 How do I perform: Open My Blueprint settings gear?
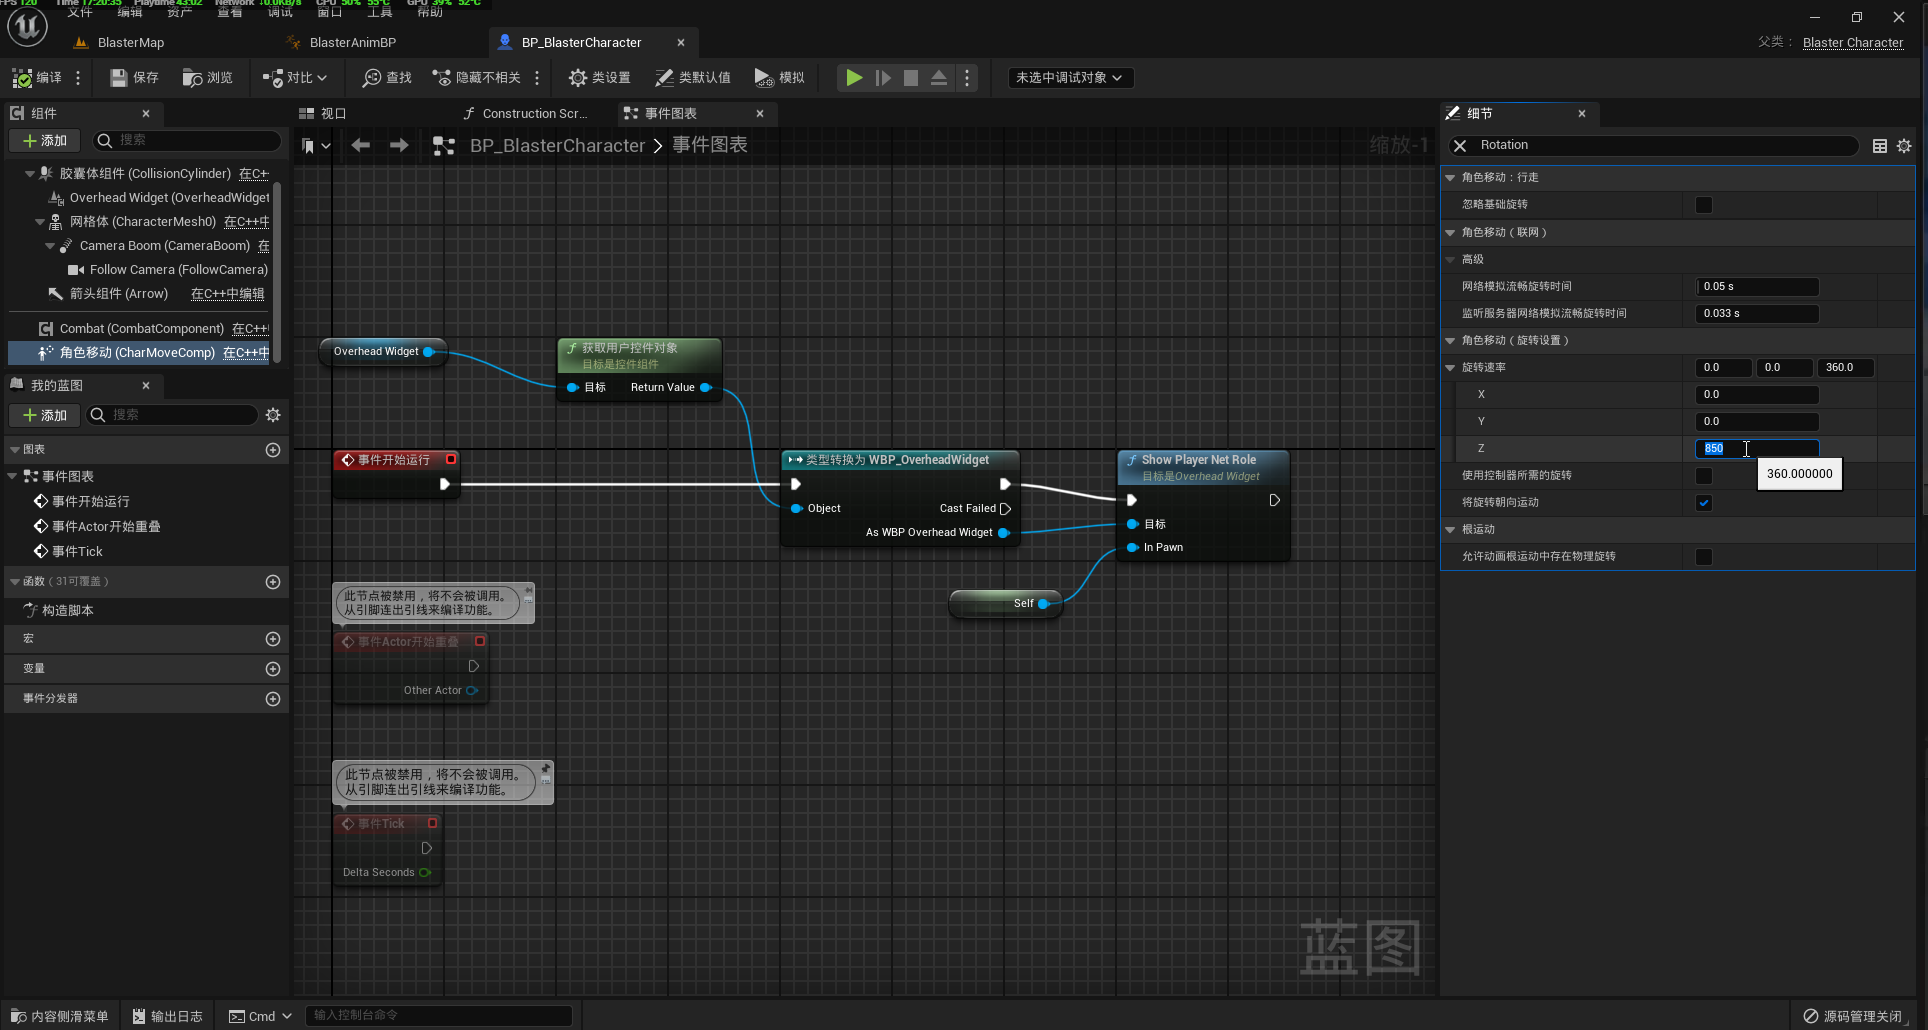click(273, 415)
